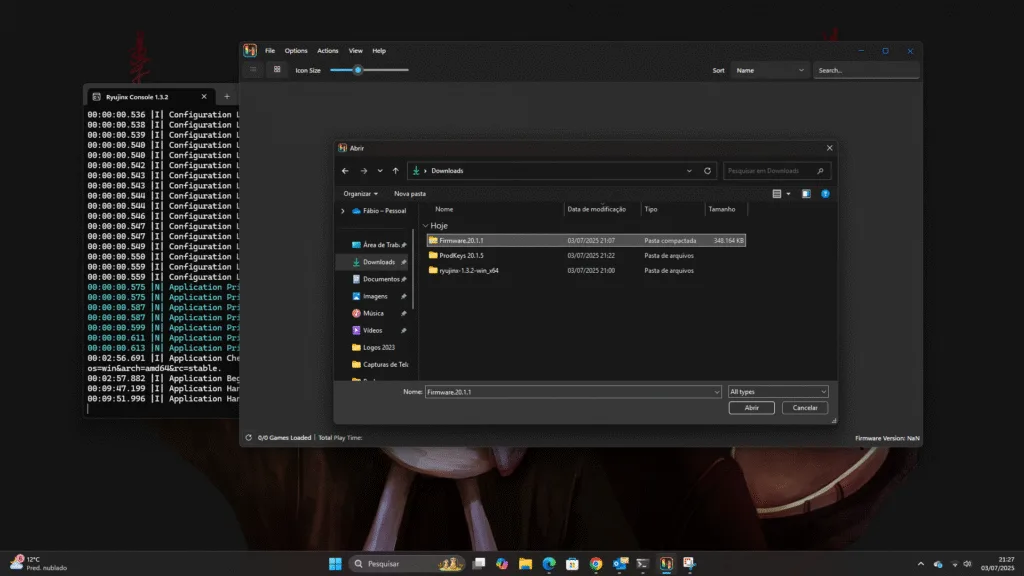Screen dimensions: 1024x576
Task: Open the File menu in Ryujinx
Action: [270, 51]
